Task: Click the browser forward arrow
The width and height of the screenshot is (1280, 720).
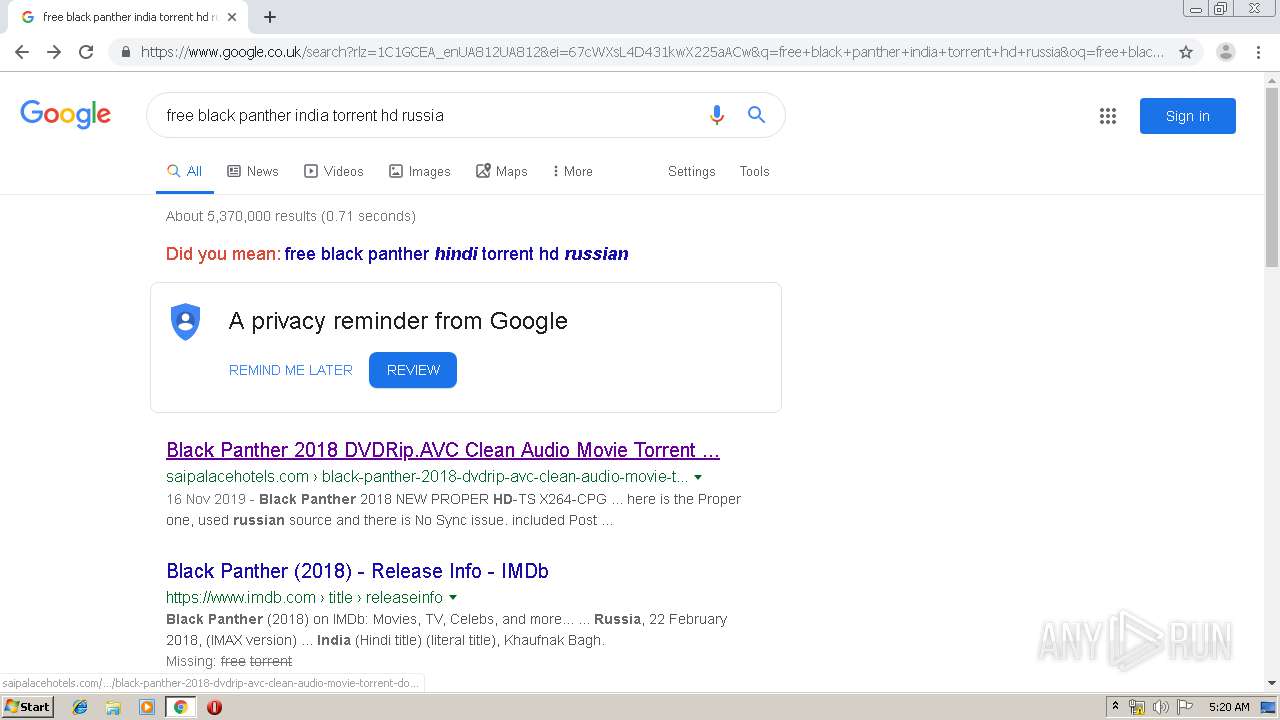Action: 54,52
